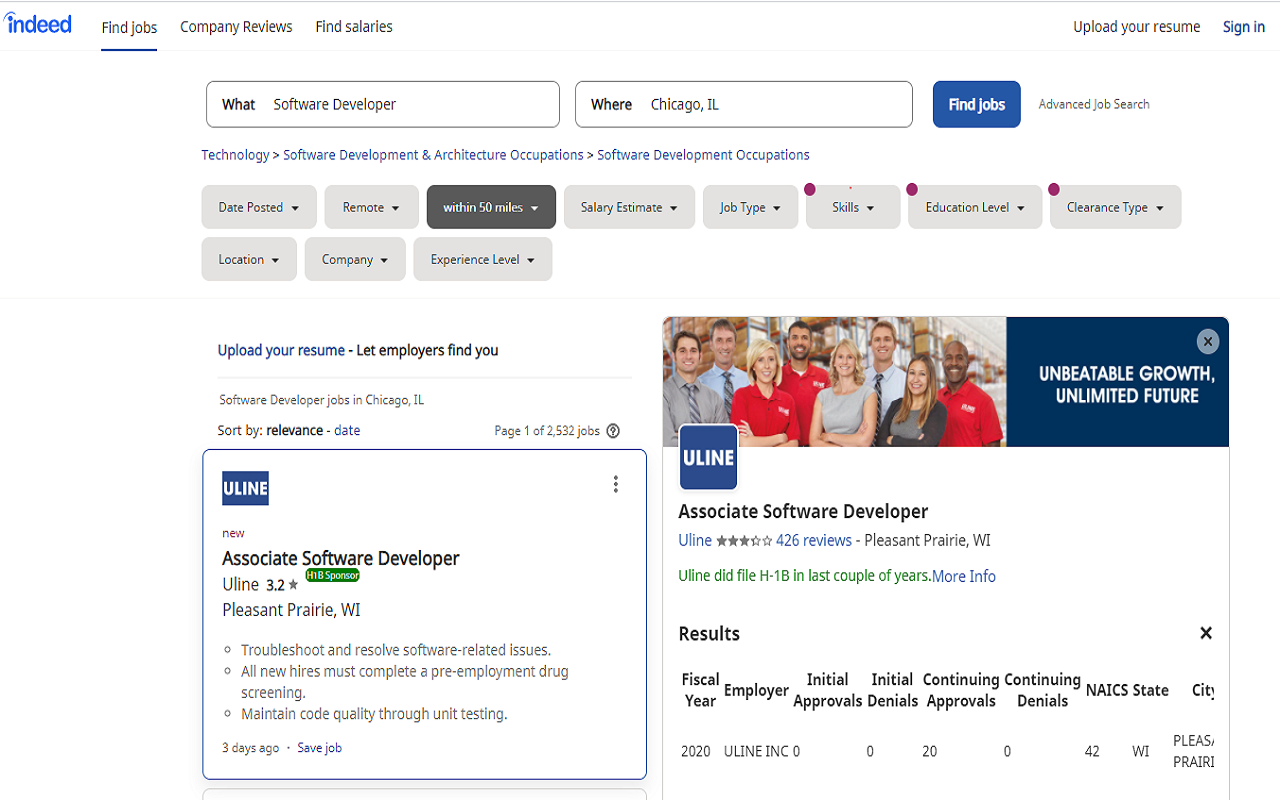Open More Info about H-1B filing
The image size is (1280, 800).
(963, 576)
